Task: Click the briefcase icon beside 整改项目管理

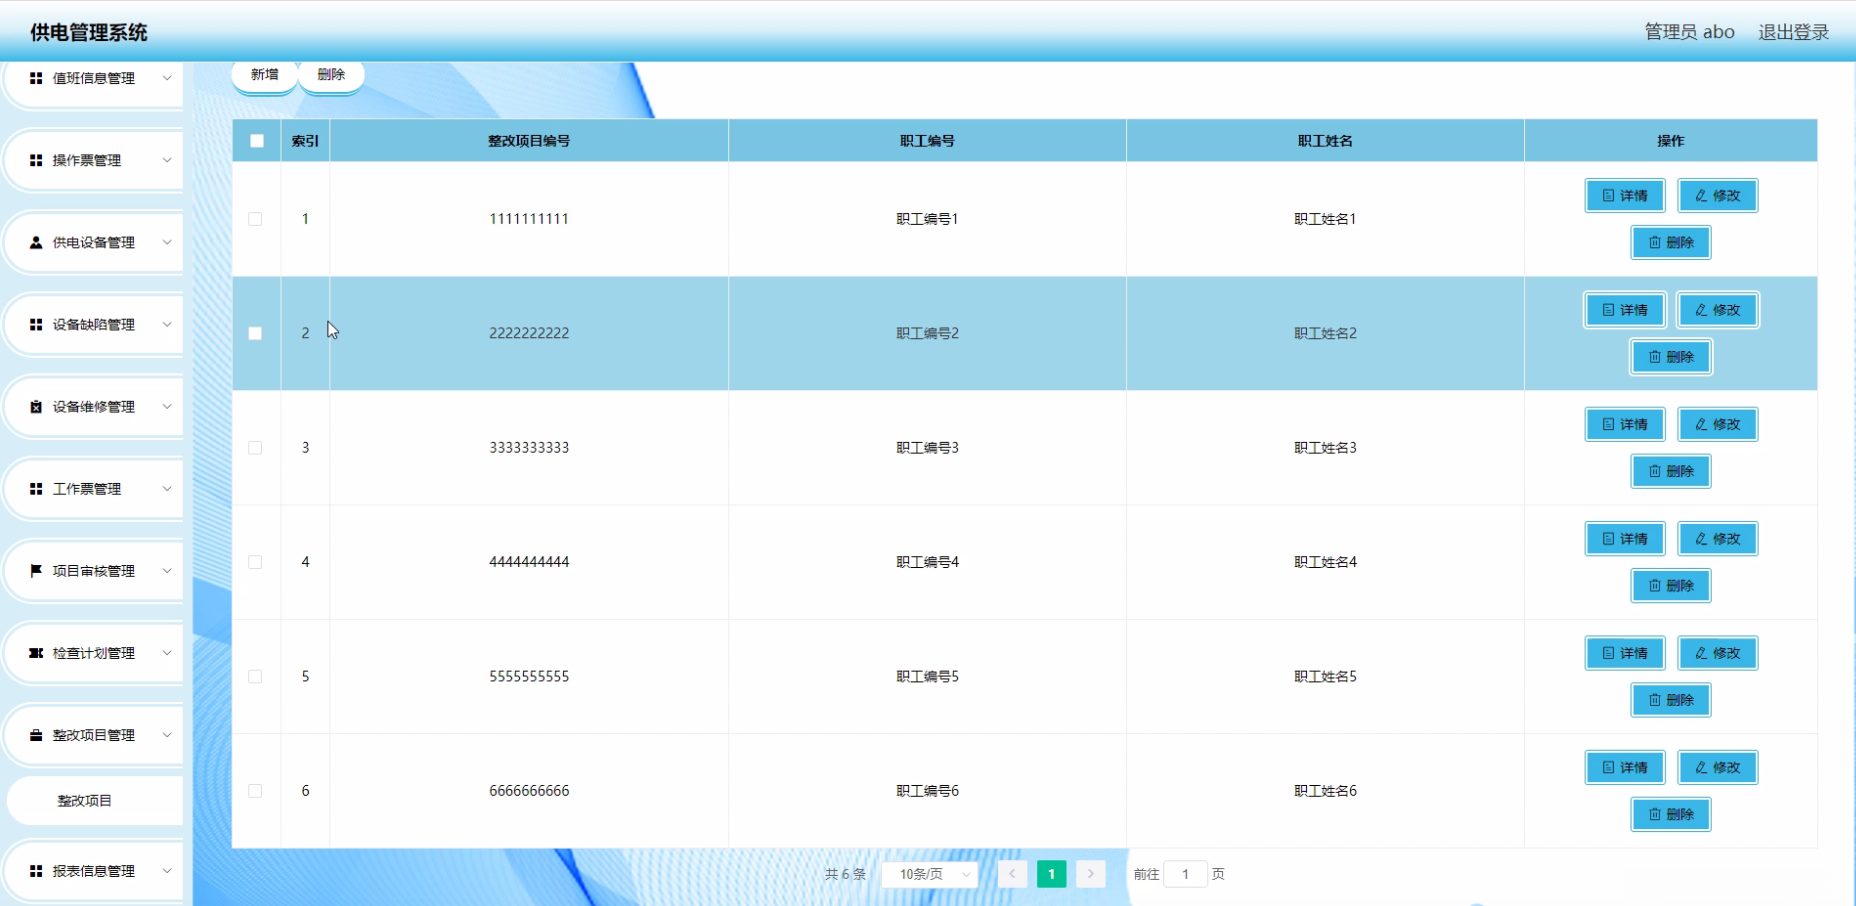Action: tap(36, 735)
